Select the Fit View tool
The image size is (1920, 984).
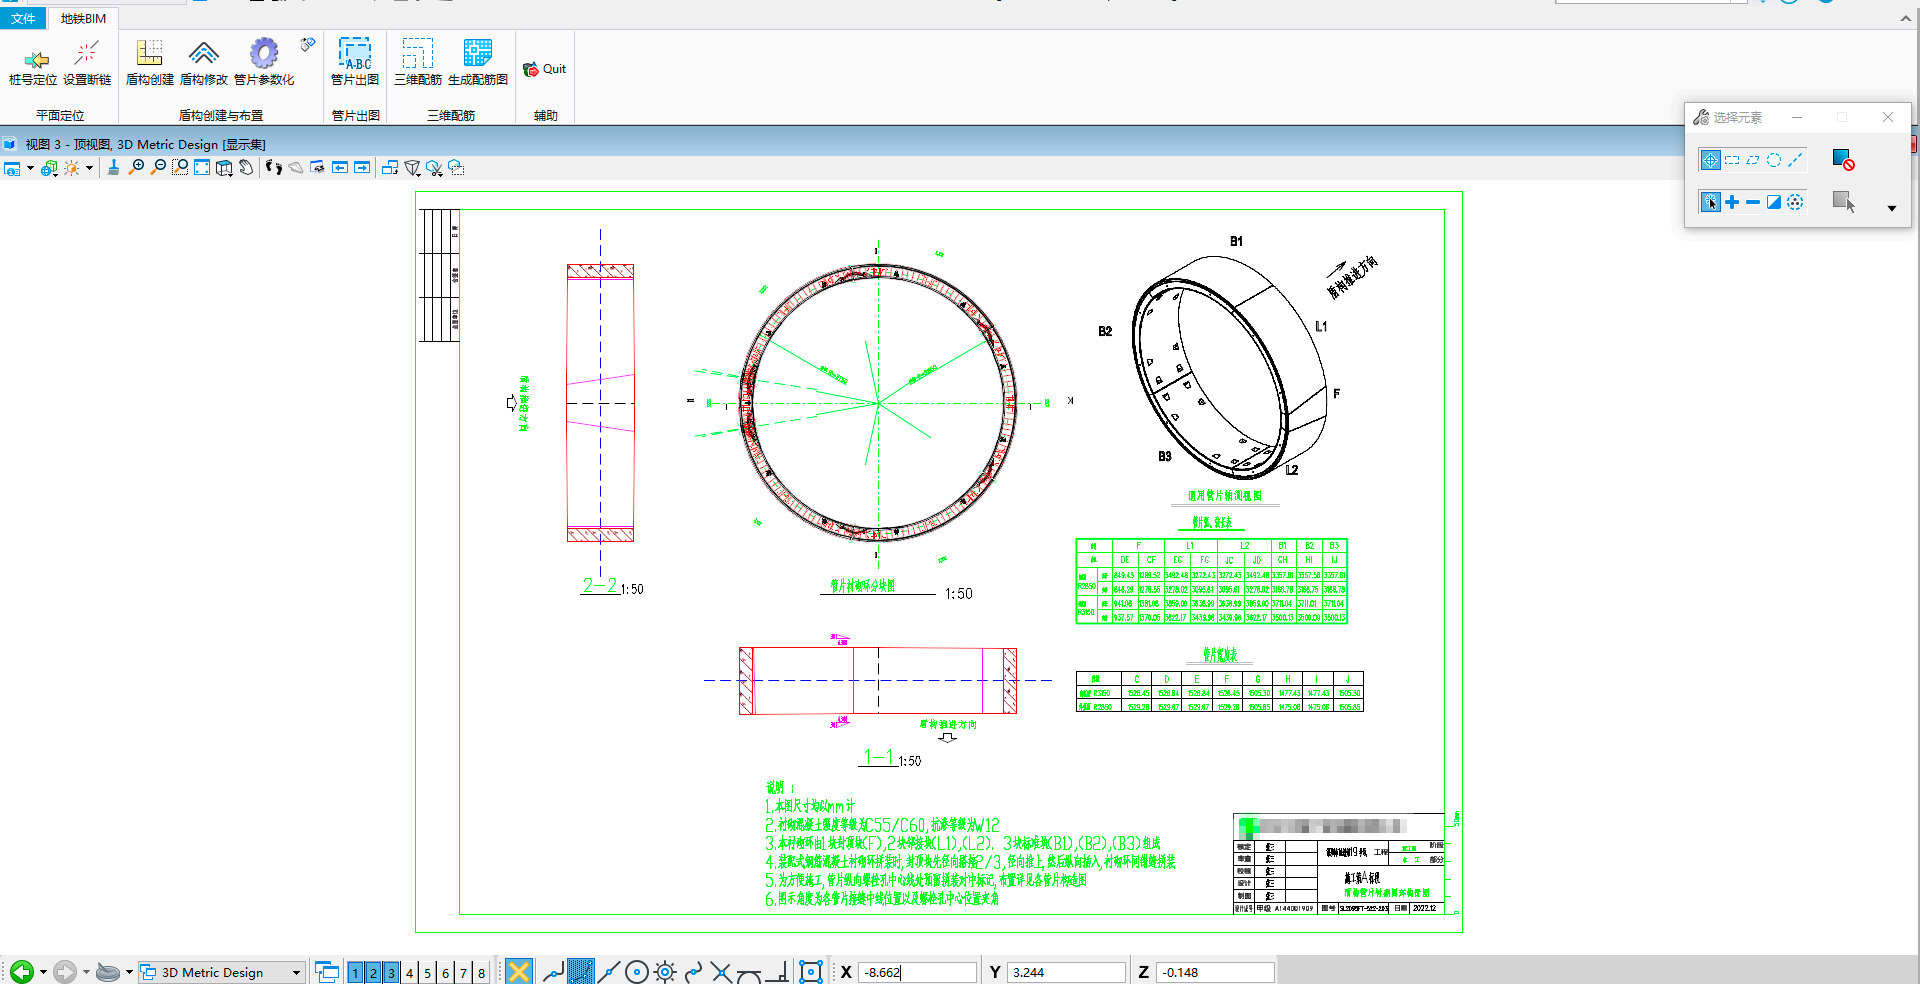pos(202,168)
